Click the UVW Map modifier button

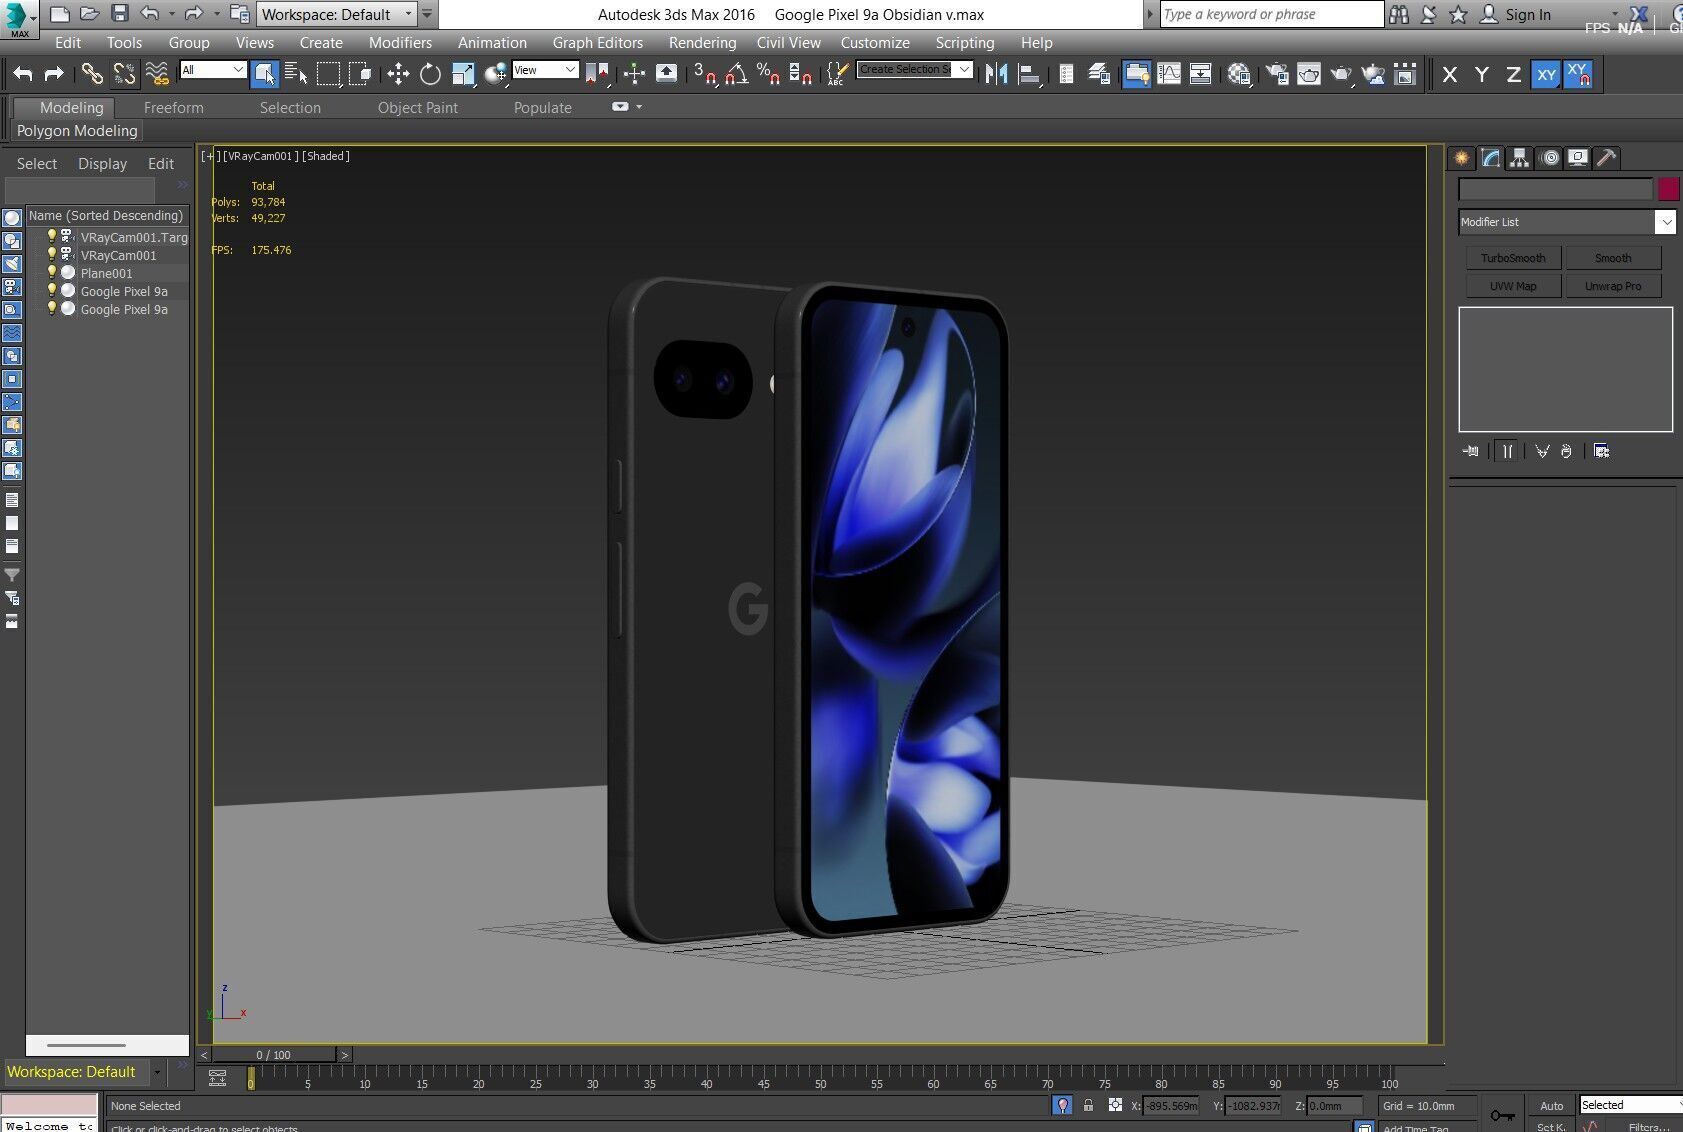pyautogui.click(x=1513, y=286)
